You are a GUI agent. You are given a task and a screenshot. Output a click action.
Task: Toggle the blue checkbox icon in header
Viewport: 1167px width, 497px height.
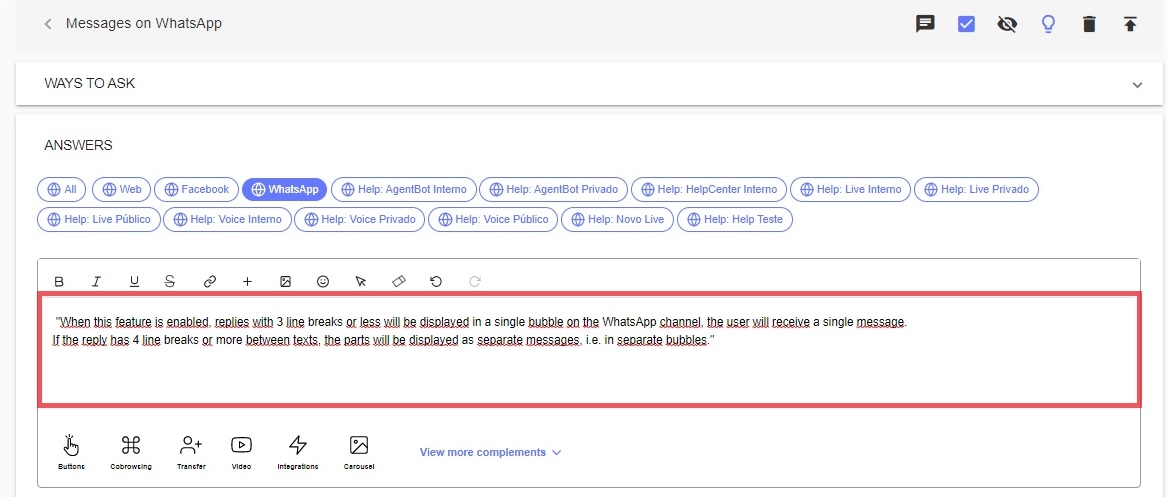[966, 25]
